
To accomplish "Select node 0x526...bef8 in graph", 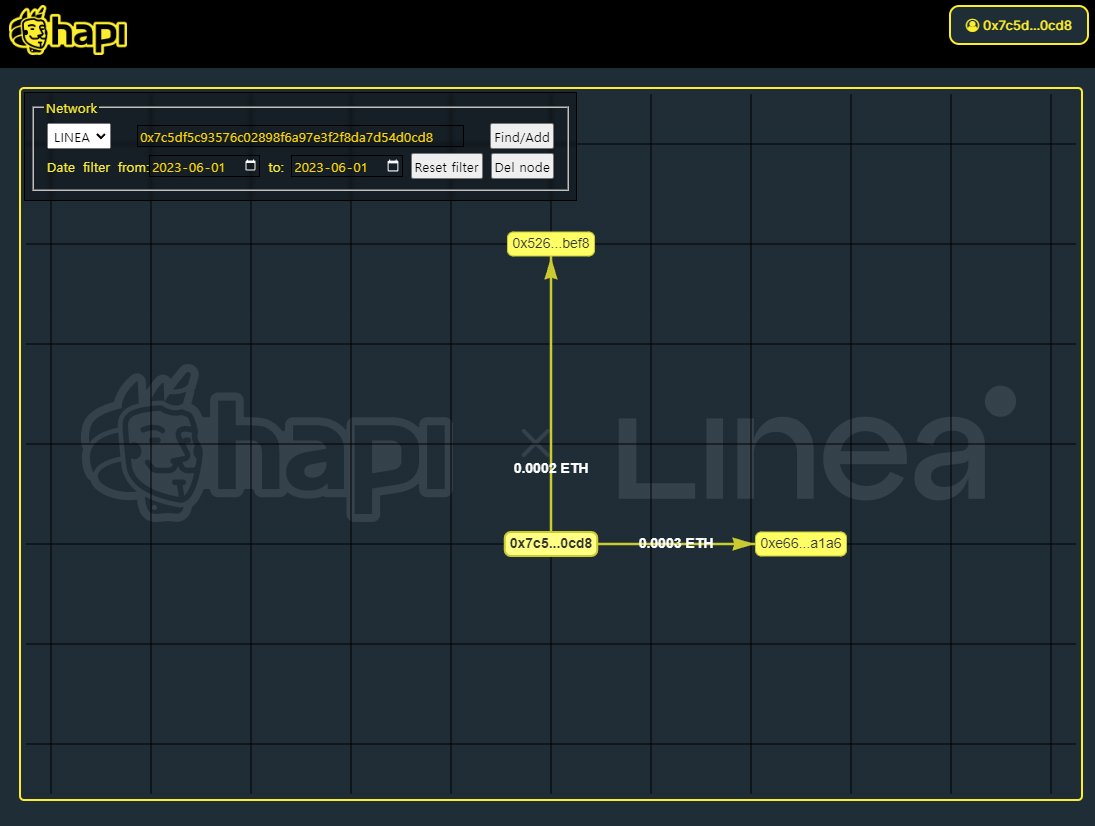I will 551,244.
